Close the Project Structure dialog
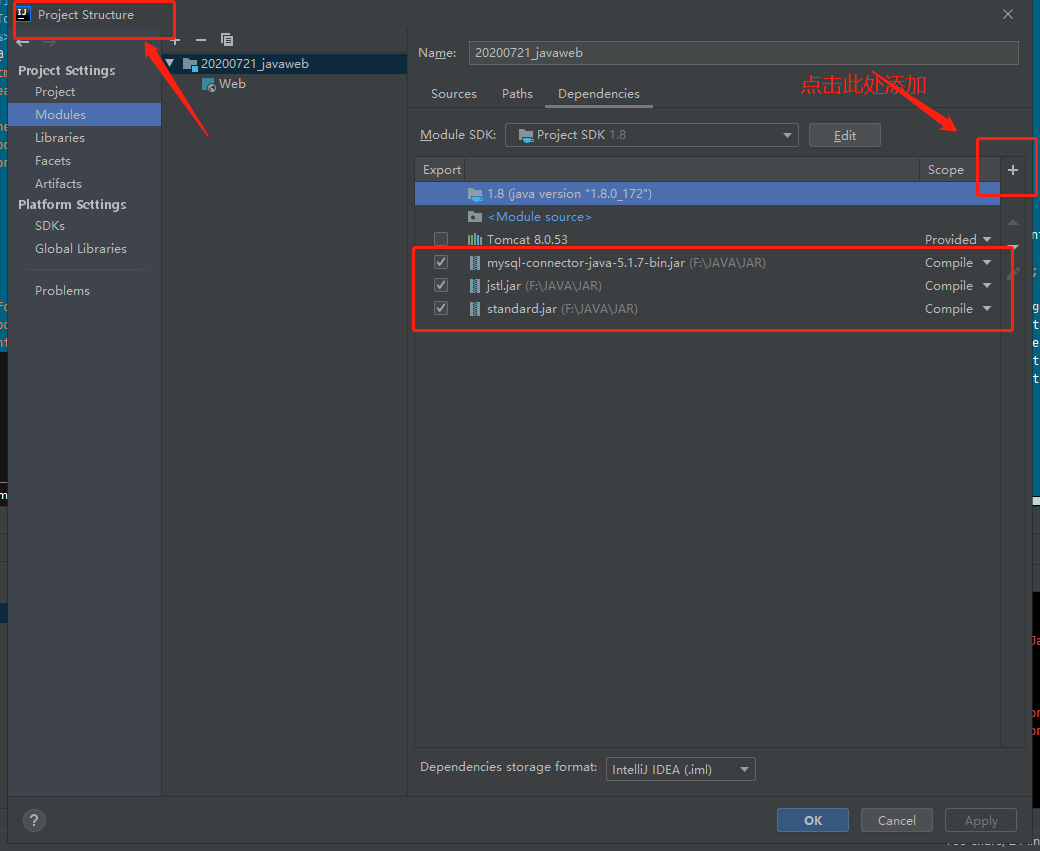This screenshot has width=1040, height=851. tap(1008, 14)
